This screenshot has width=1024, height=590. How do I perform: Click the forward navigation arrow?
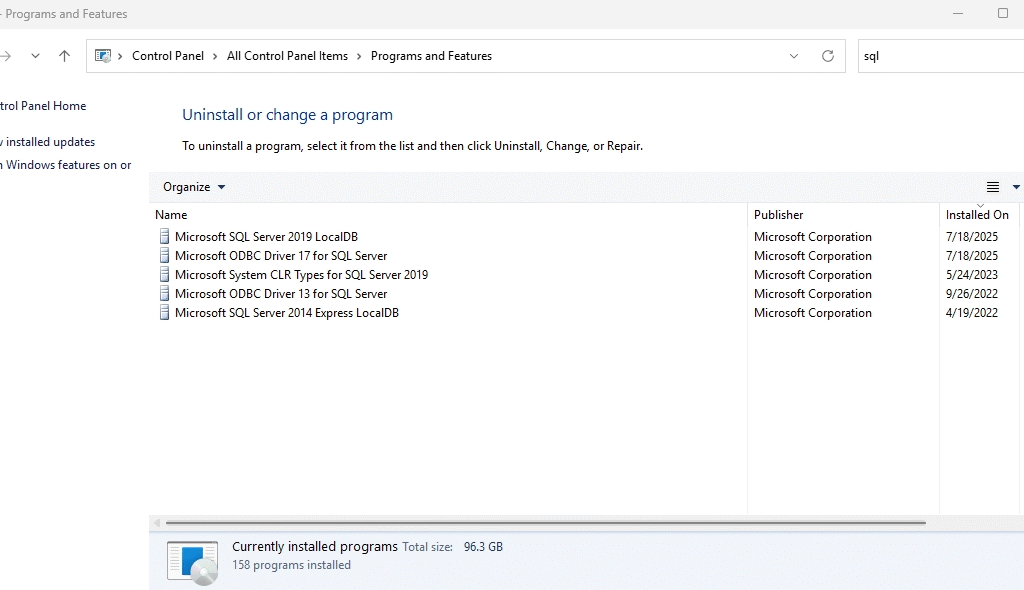coord(6,56)
